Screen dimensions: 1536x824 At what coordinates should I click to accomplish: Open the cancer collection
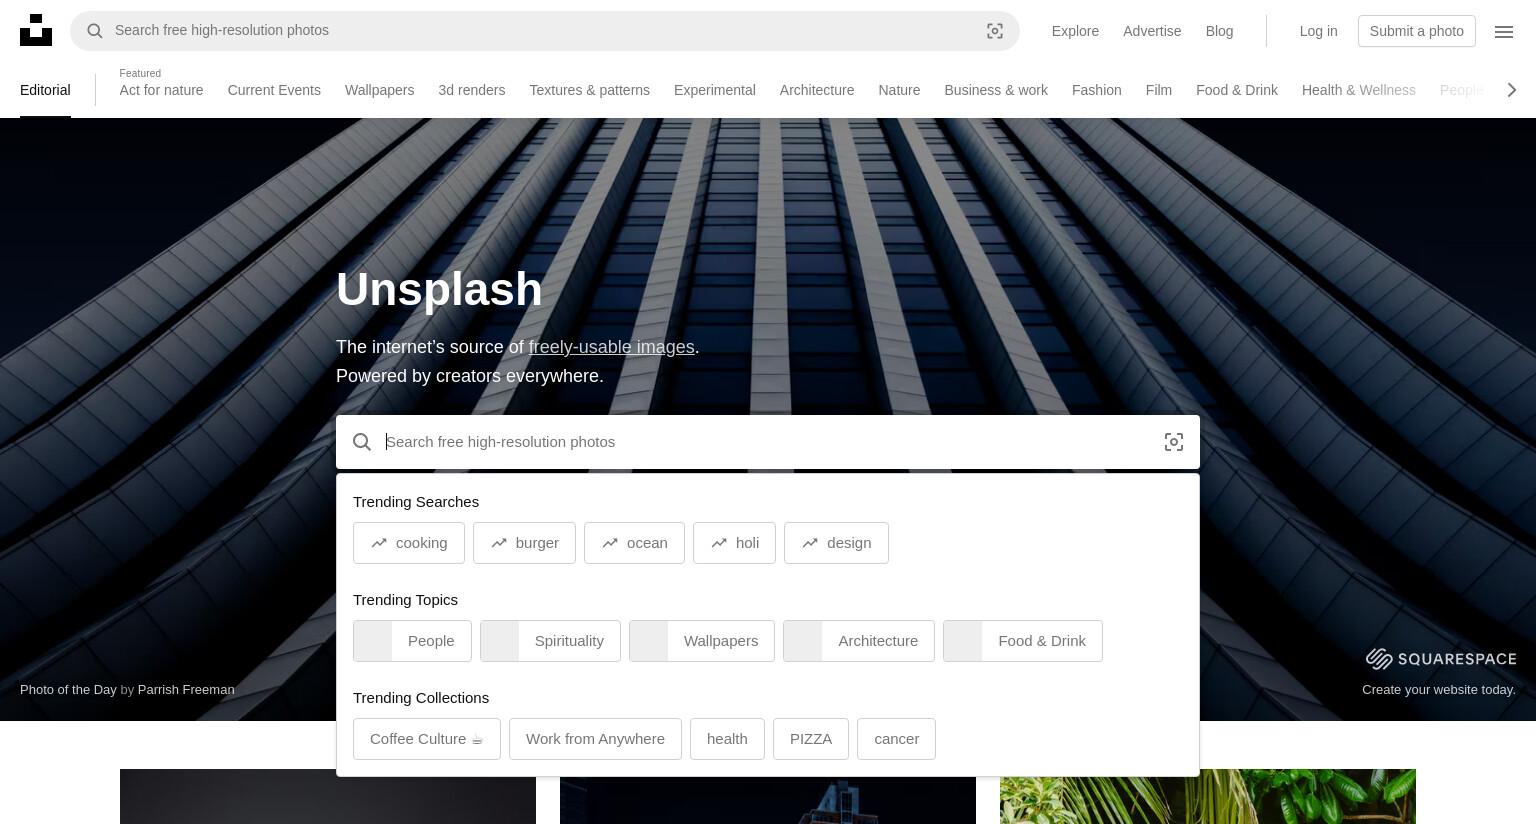click(x=896, y=739)
